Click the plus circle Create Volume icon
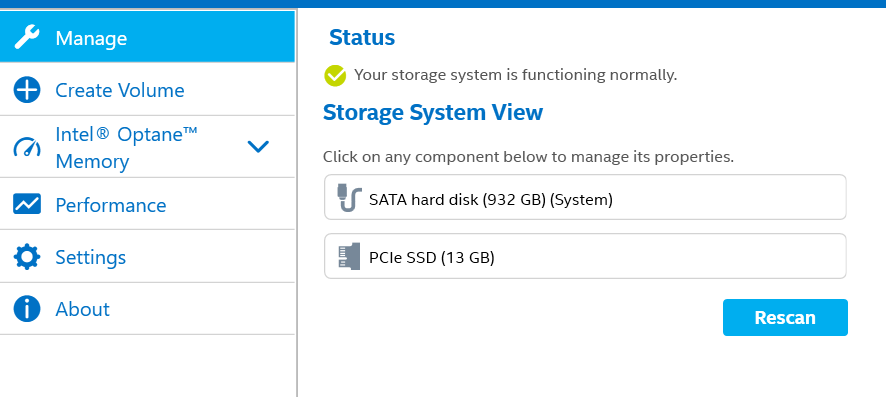The height and width of the screenshot is (397, 886). [27, 90]
